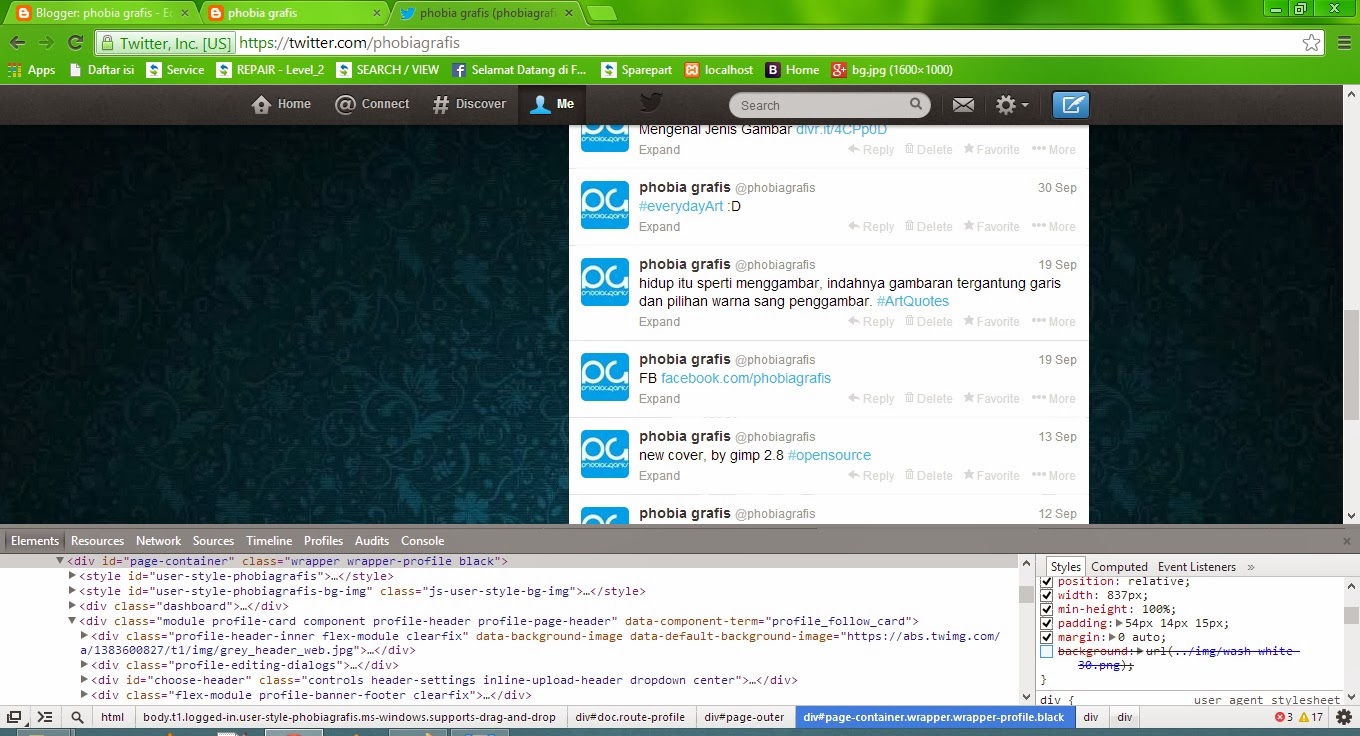
Task: Open the Chrome menu hamburger icon
Action: point(1343,43)
